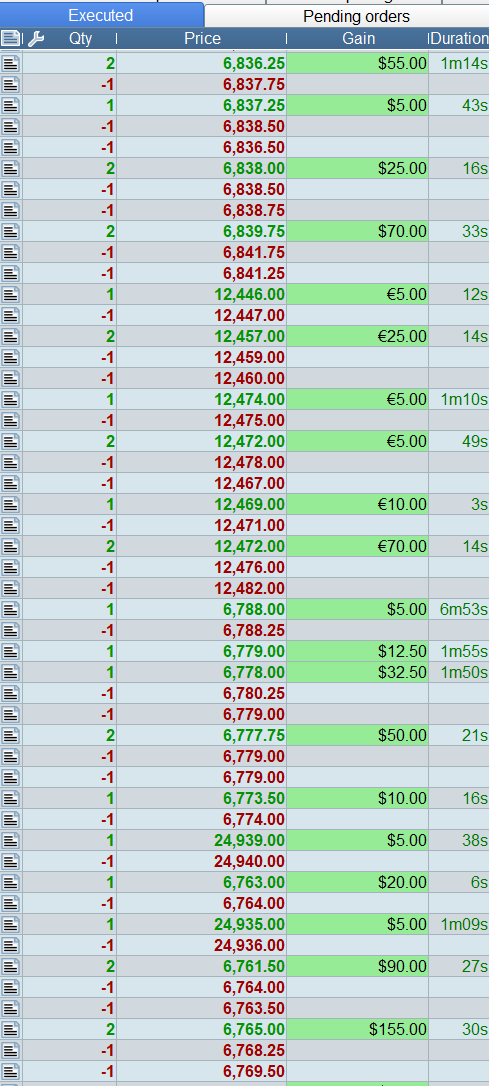Screen dimensions: 489x1086
Task: Select the 24,940.00 price cell
Action: [202, 862]
